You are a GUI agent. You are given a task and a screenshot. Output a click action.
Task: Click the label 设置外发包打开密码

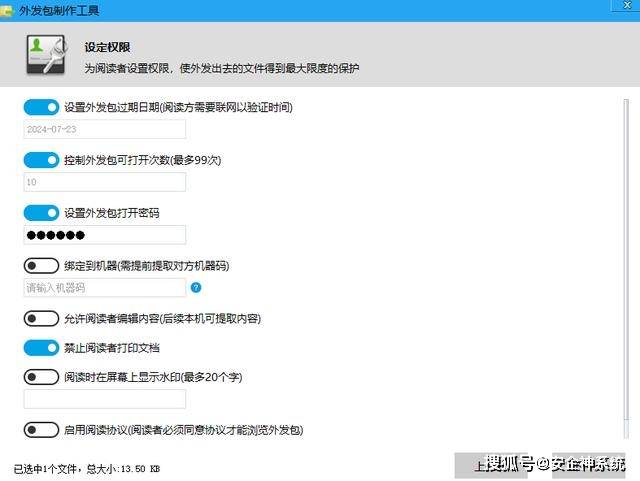tap(112, 213)
